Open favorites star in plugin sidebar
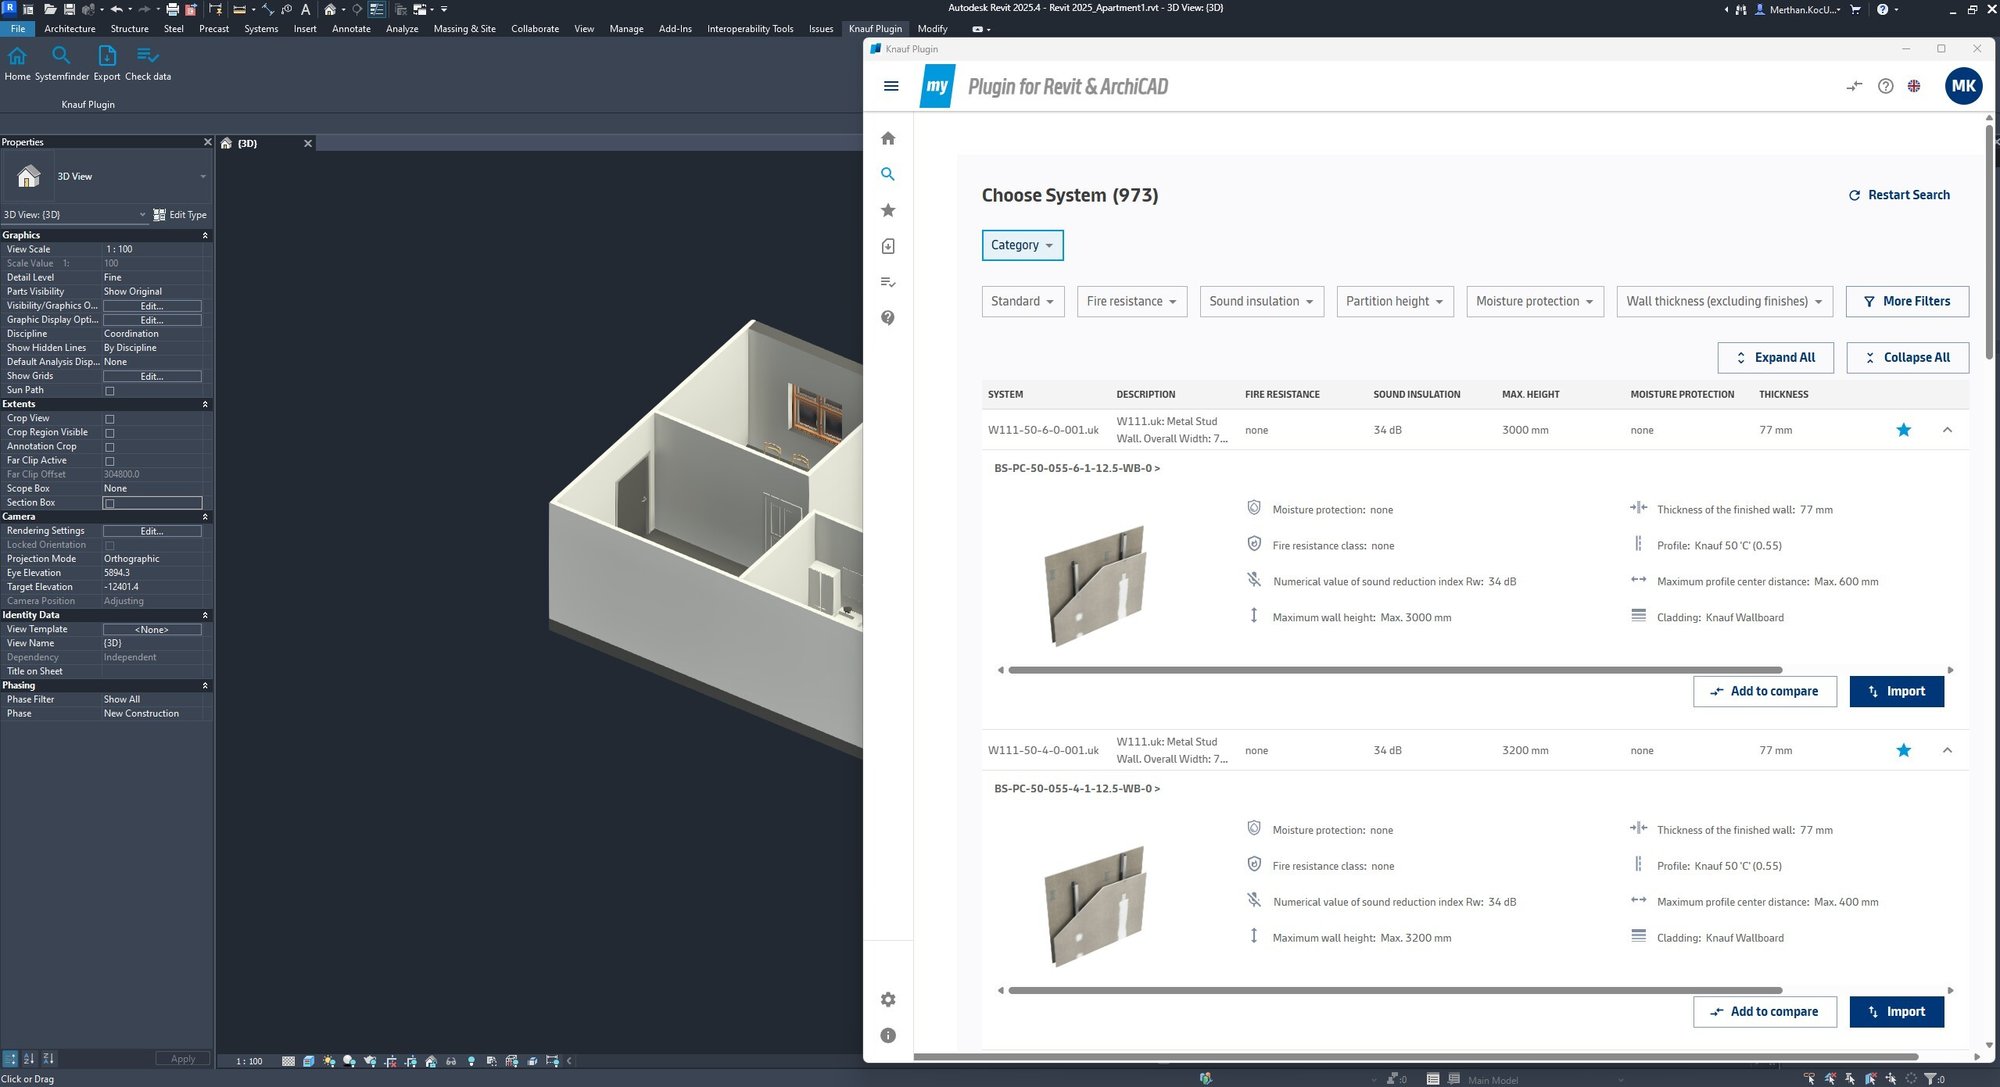The width and height of the screenshot is (2000, 1087). (888, 210)
